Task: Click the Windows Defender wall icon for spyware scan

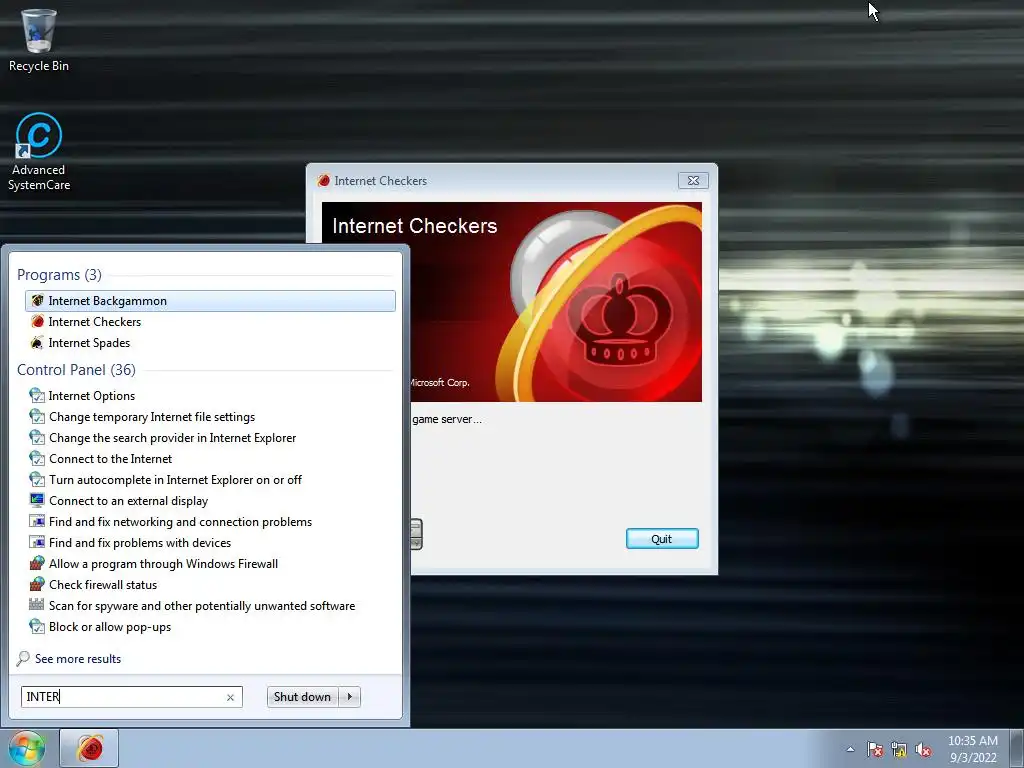Action: click(x=37, y=605)
